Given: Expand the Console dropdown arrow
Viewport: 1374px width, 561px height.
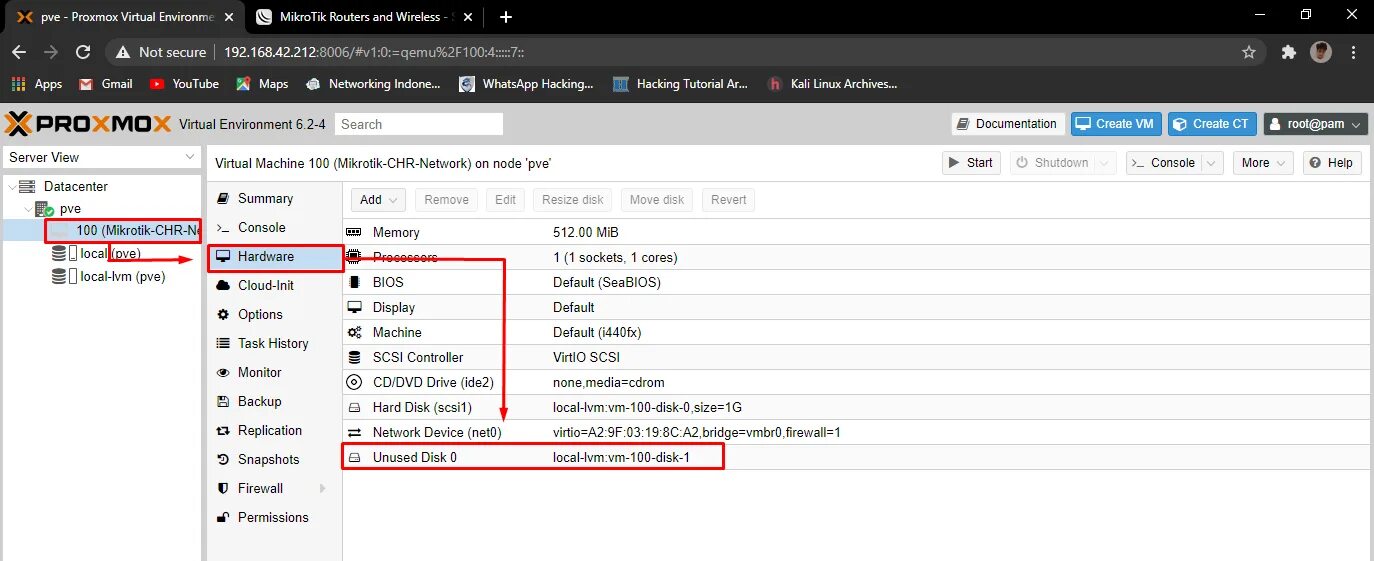Looking at the screenshot, I should pyautogui.click(x=1212, y=163).
